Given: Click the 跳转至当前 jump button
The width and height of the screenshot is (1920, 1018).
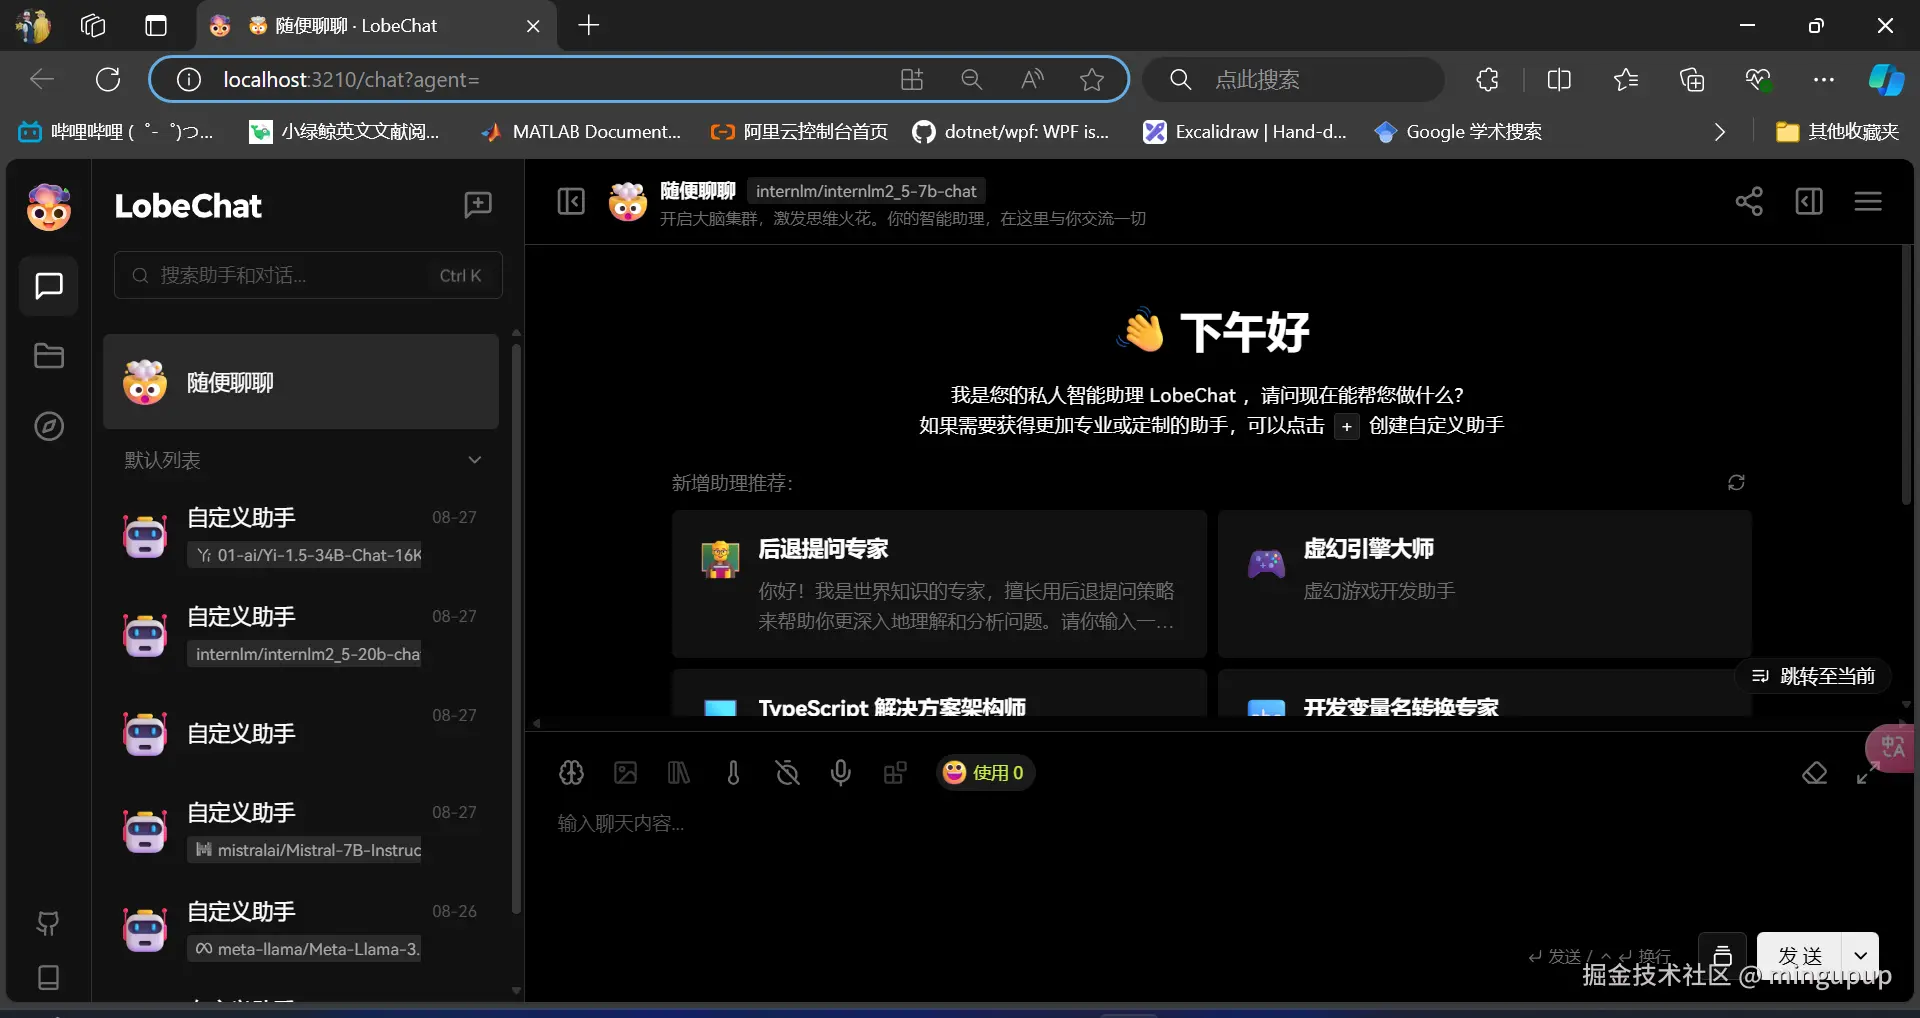Looking at the screenshot, I should (x=1813, y=676).
